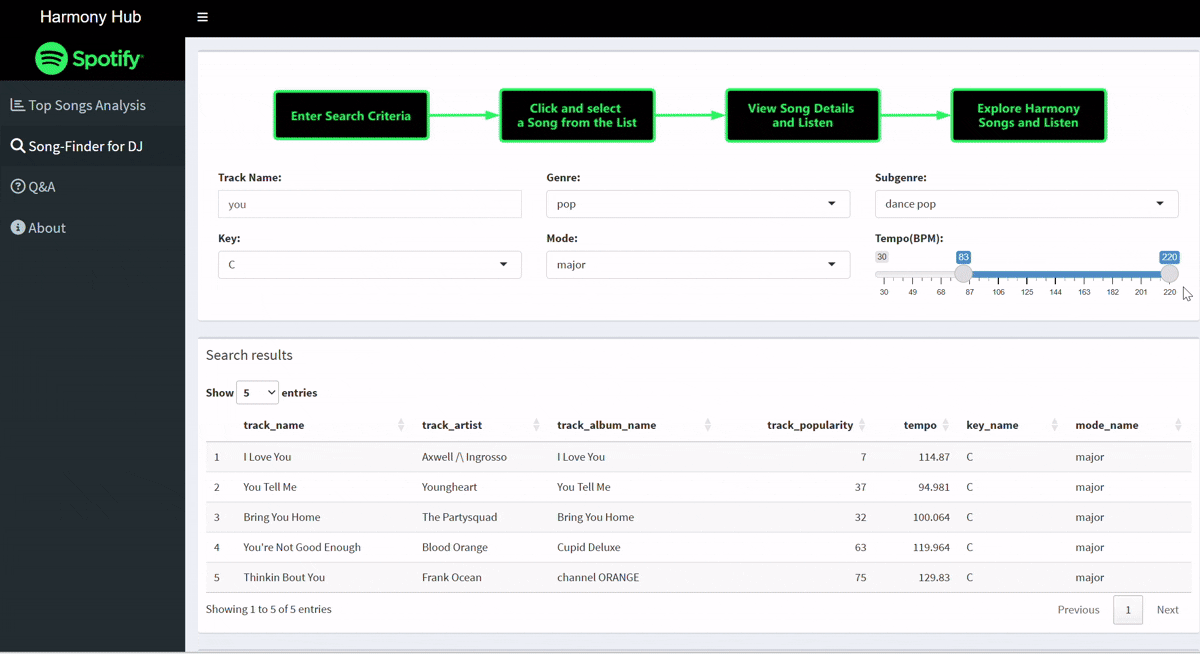Open the Genre dropdown showing pop

698,204
